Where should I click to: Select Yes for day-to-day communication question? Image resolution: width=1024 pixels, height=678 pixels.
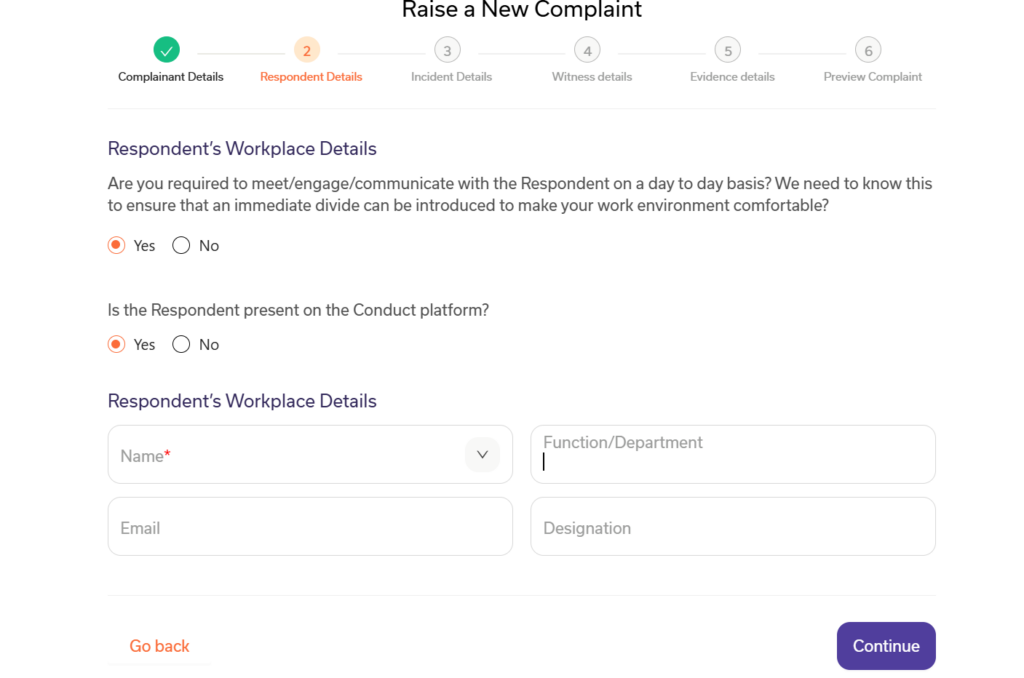pos(117,246)
